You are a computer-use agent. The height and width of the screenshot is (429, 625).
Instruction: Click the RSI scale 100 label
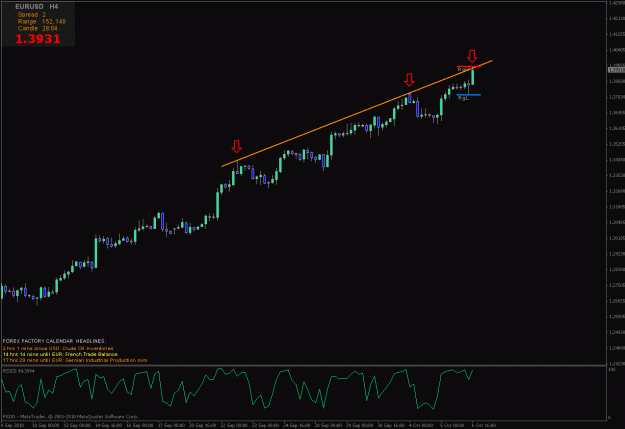(612, 370)
